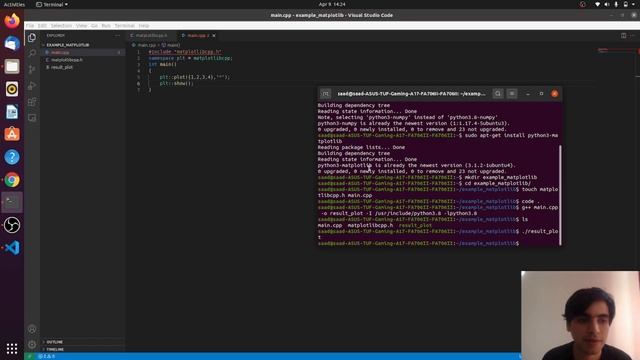Viewport: 640px width, 360px height.
Task: Open the Help menu in VS Code
Action: pyautogui.click(x=144, y=26)
